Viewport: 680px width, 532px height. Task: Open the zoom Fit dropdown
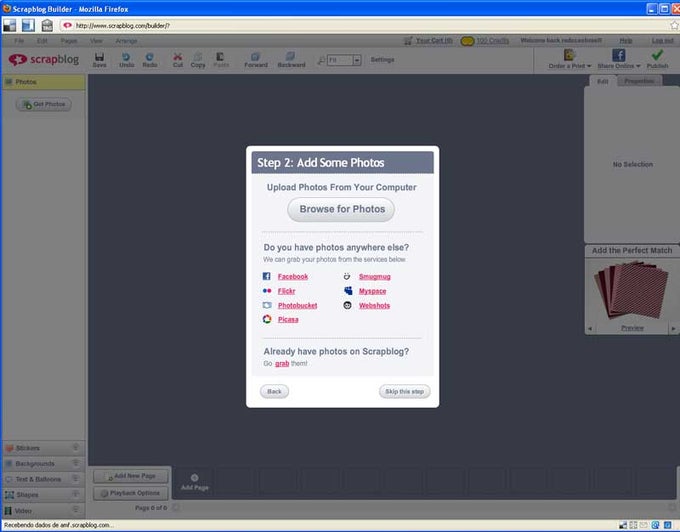click(x=356, y=60)
